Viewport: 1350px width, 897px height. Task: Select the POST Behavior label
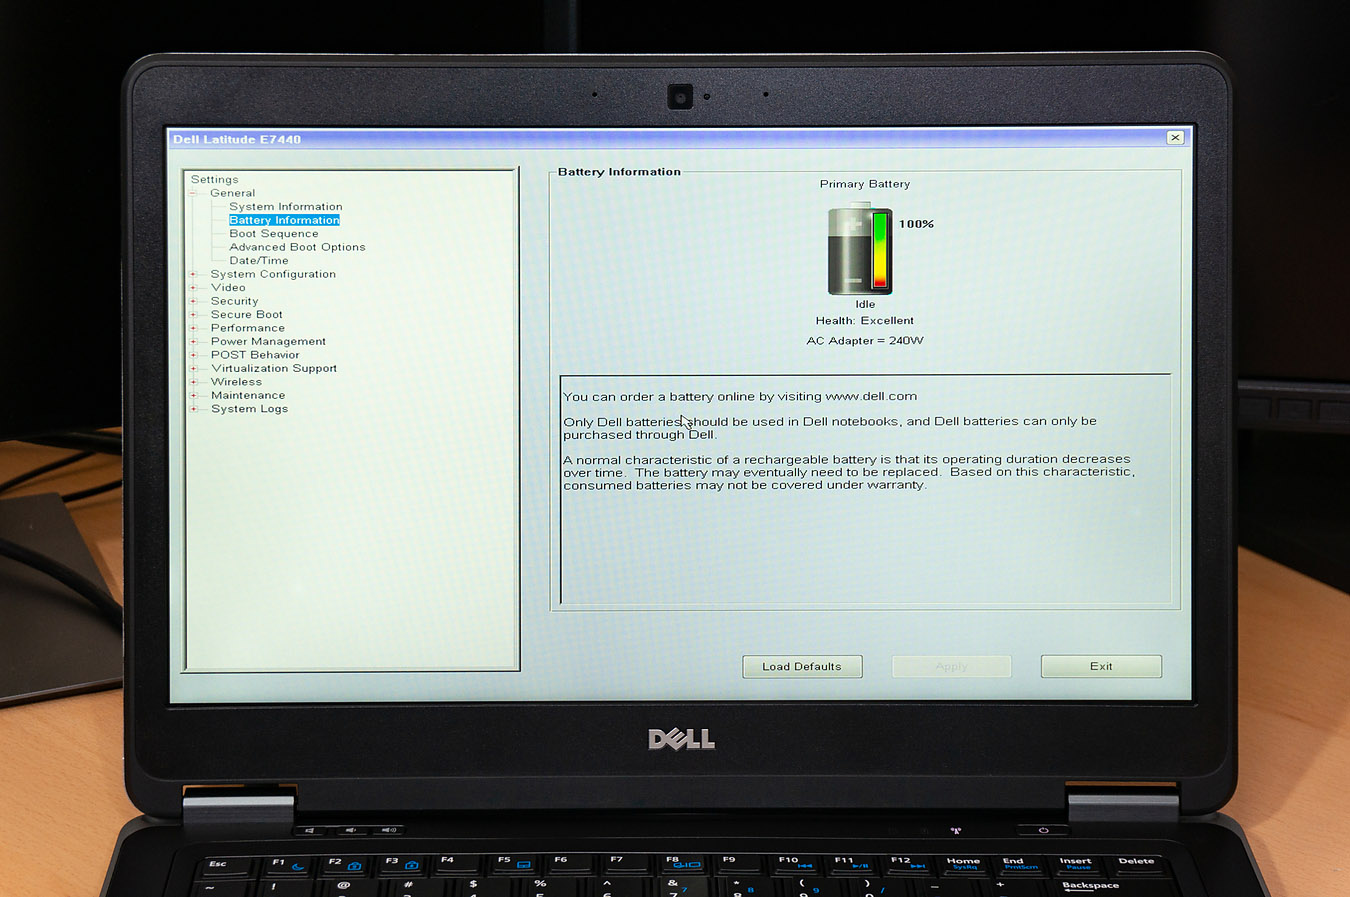pyautogui.click(x=255, y=355)
